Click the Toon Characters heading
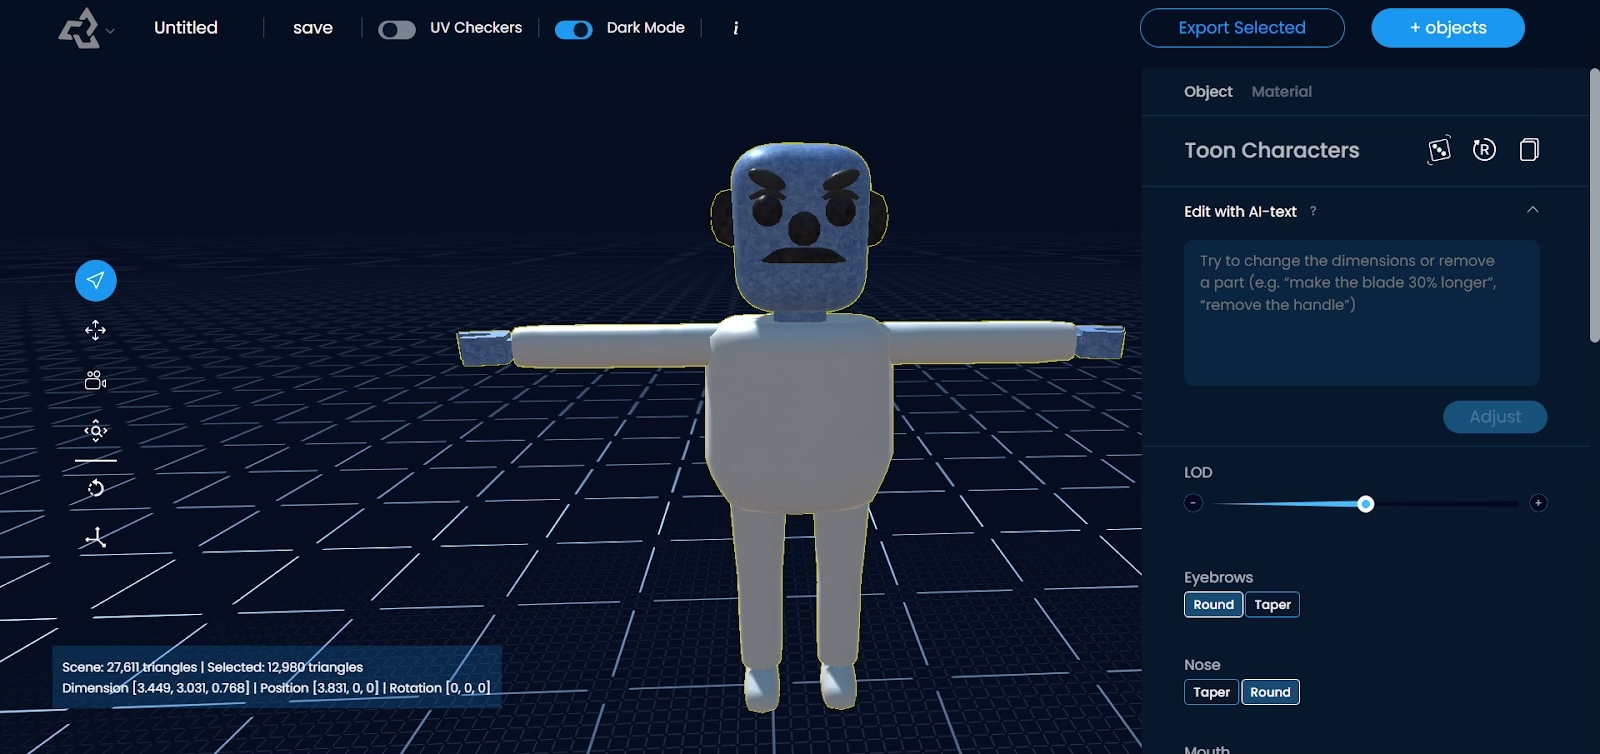 coord(1272,150)
